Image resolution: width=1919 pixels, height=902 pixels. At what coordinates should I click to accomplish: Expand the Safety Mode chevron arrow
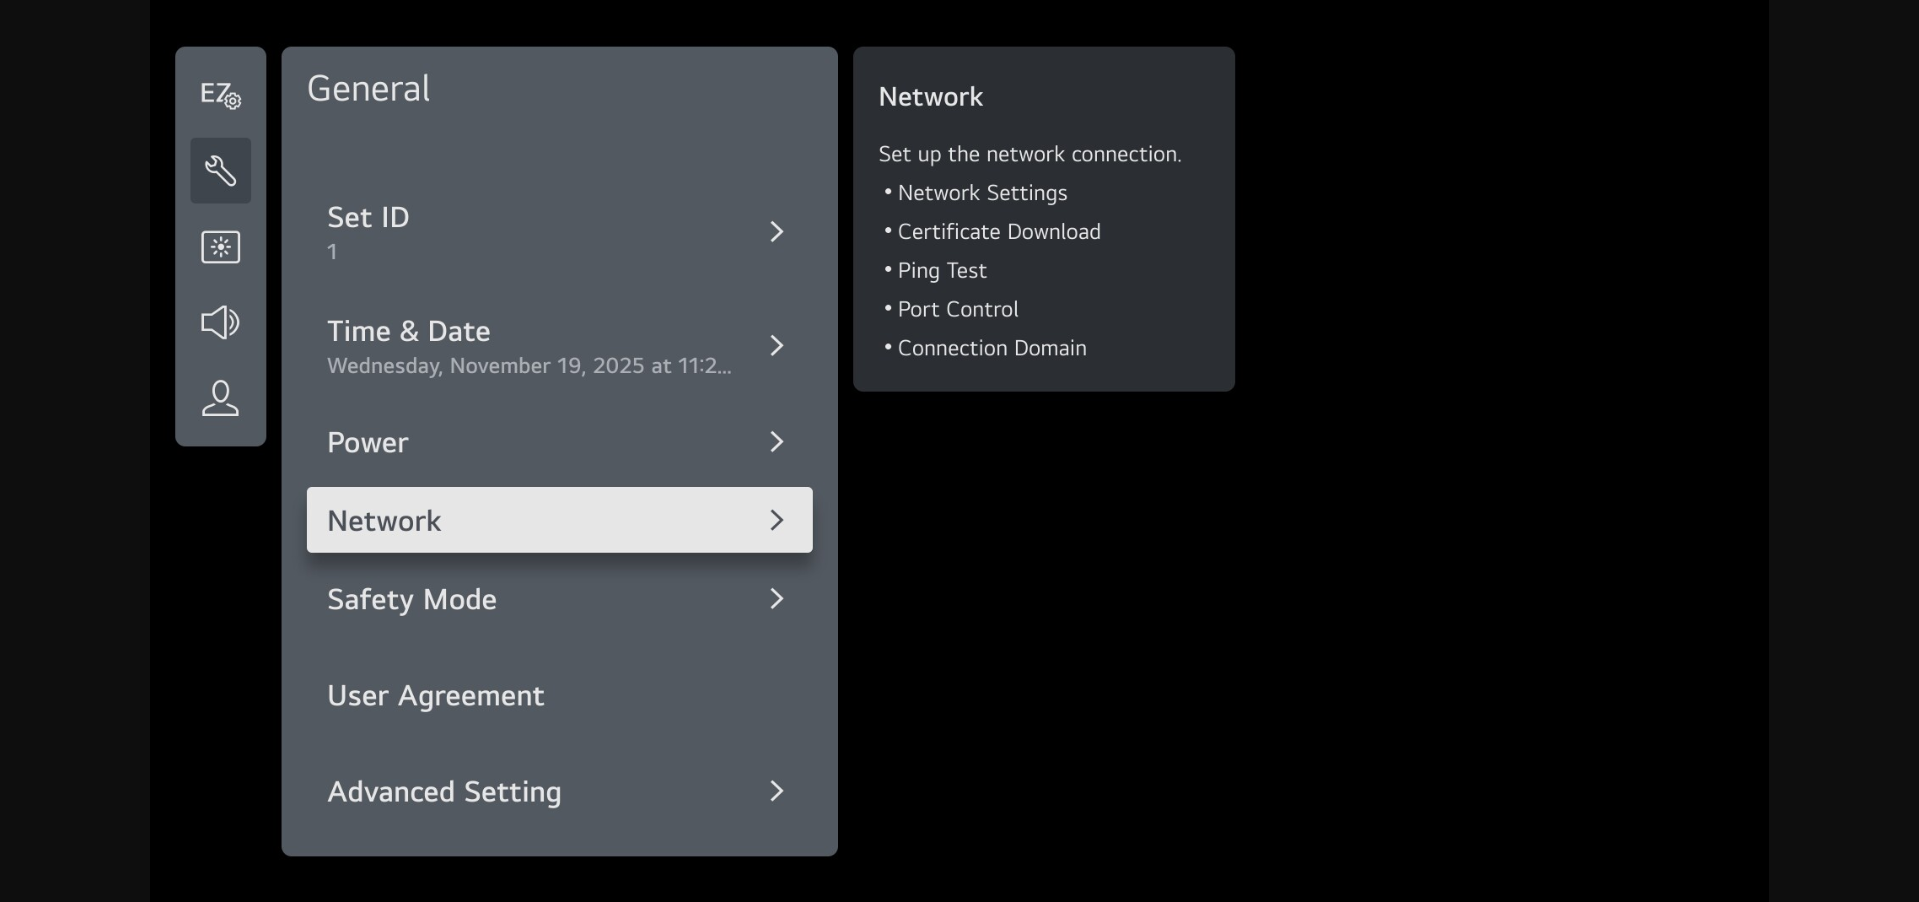776,599
